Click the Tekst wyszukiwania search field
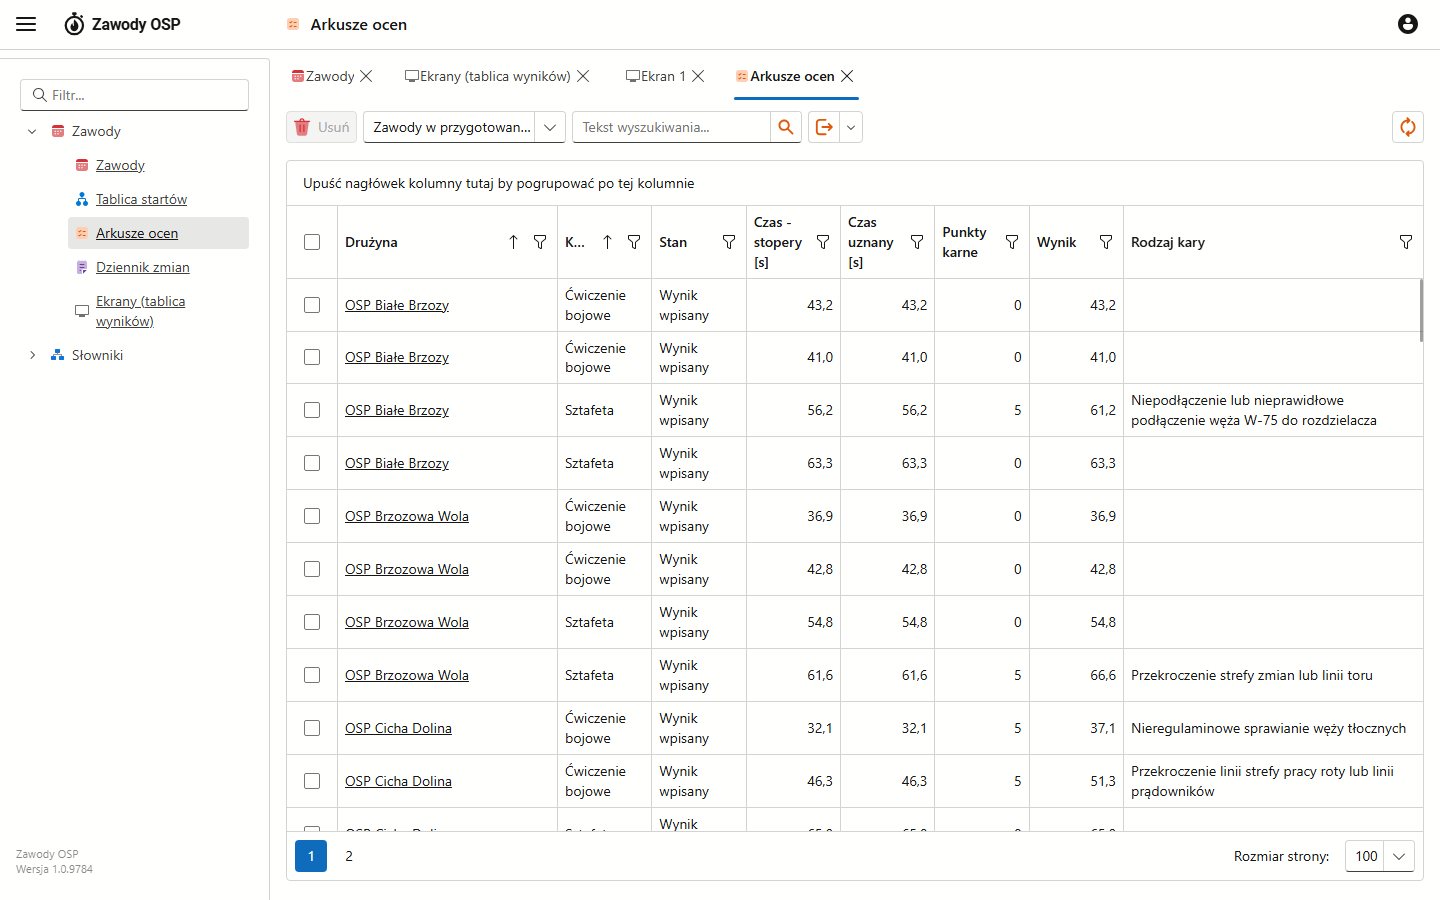 point(671,127)
